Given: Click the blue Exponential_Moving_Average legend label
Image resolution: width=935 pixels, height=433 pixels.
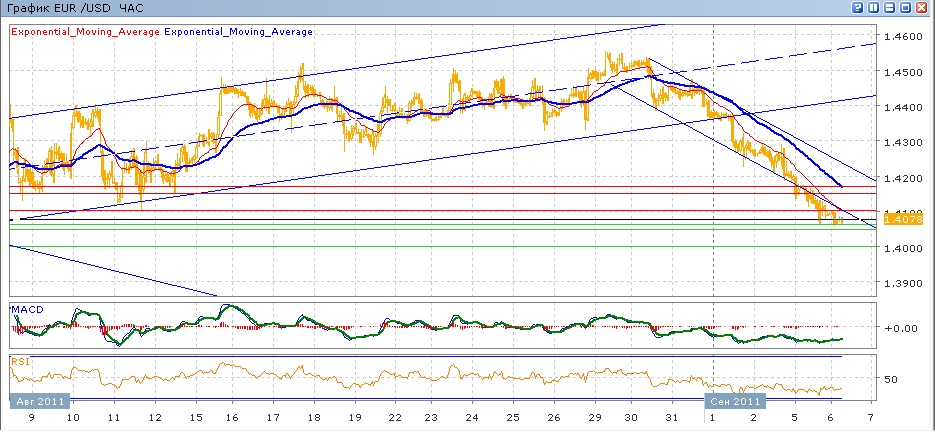Looking at the screenshot, I should click(239, 32).
